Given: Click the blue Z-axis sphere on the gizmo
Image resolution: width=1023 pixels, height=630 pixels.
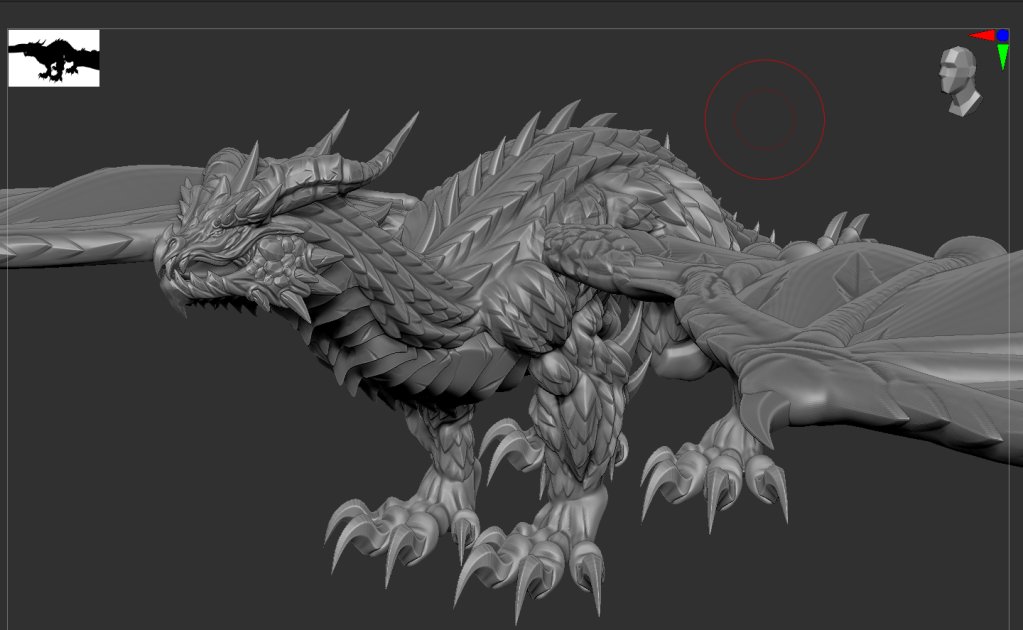Looking at the screenshot, I should tap(1002, 35).
